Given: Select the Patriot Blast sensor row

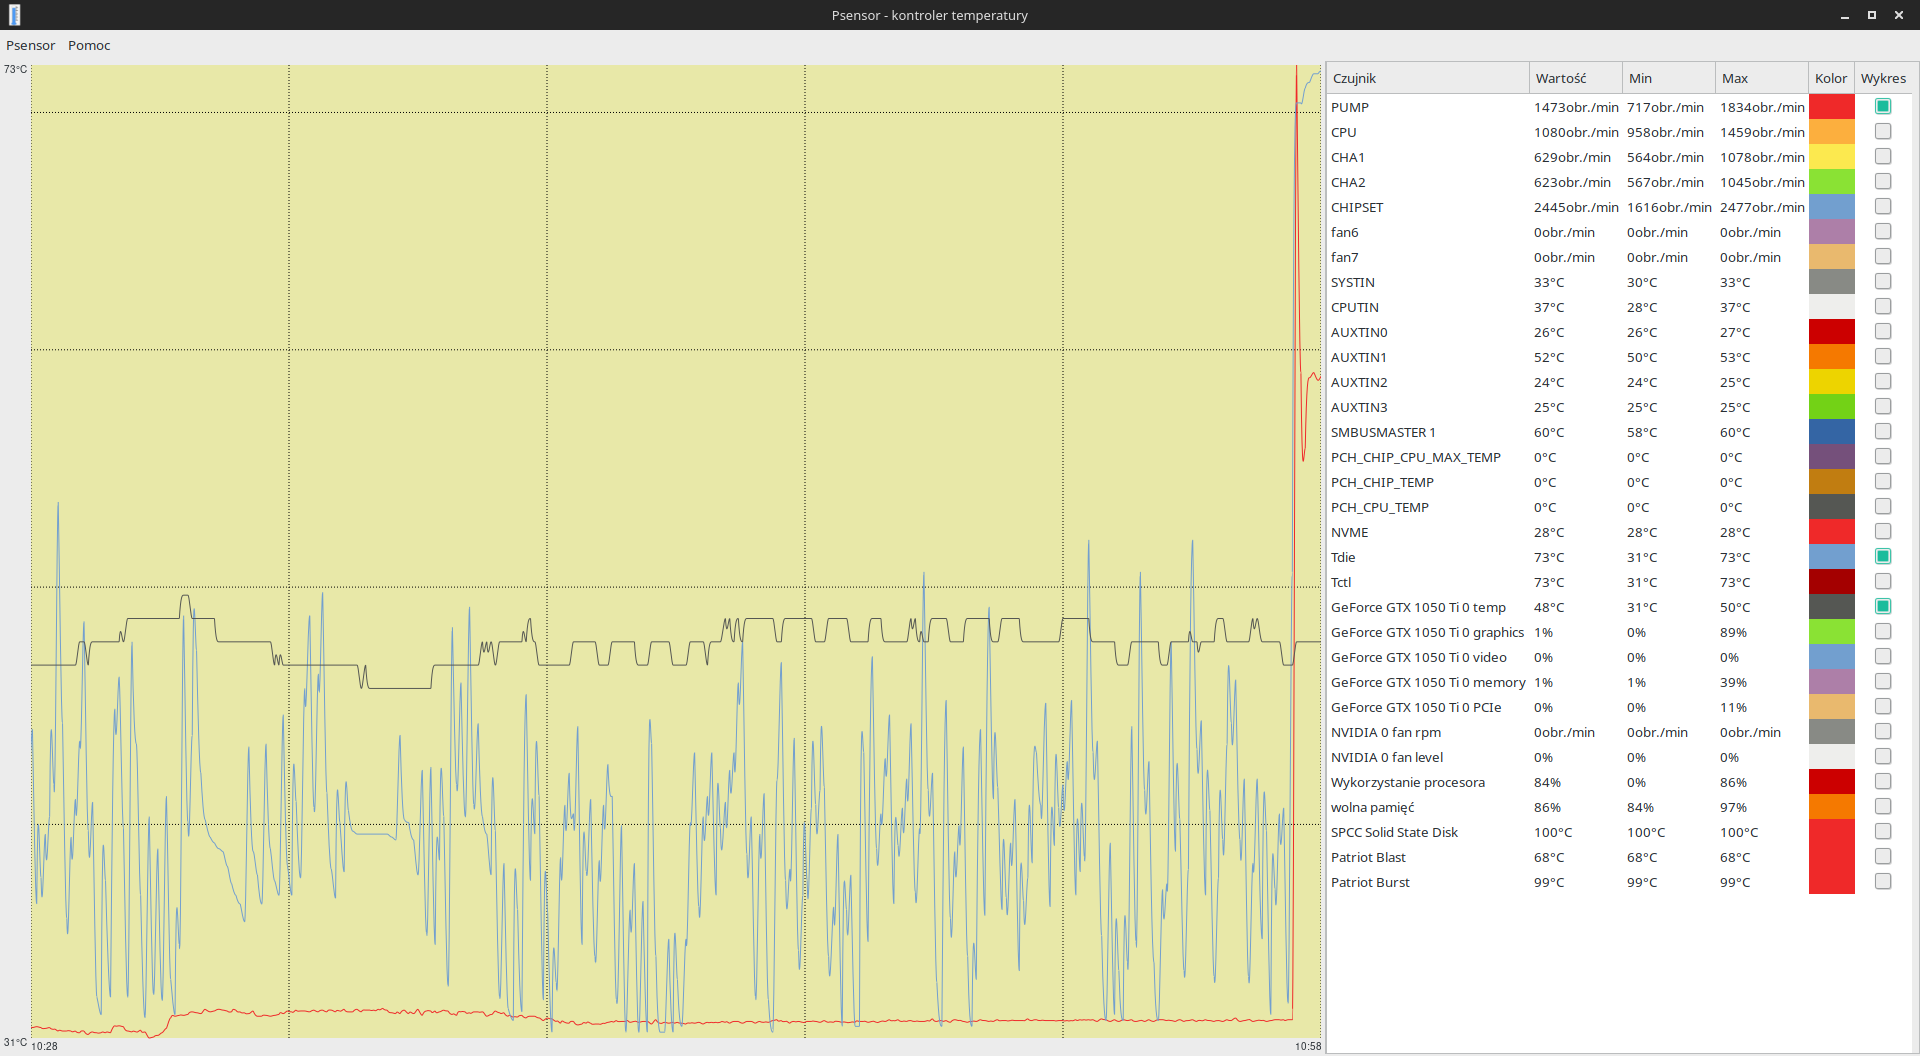Looking at the screenshot, I should 1620,857.
